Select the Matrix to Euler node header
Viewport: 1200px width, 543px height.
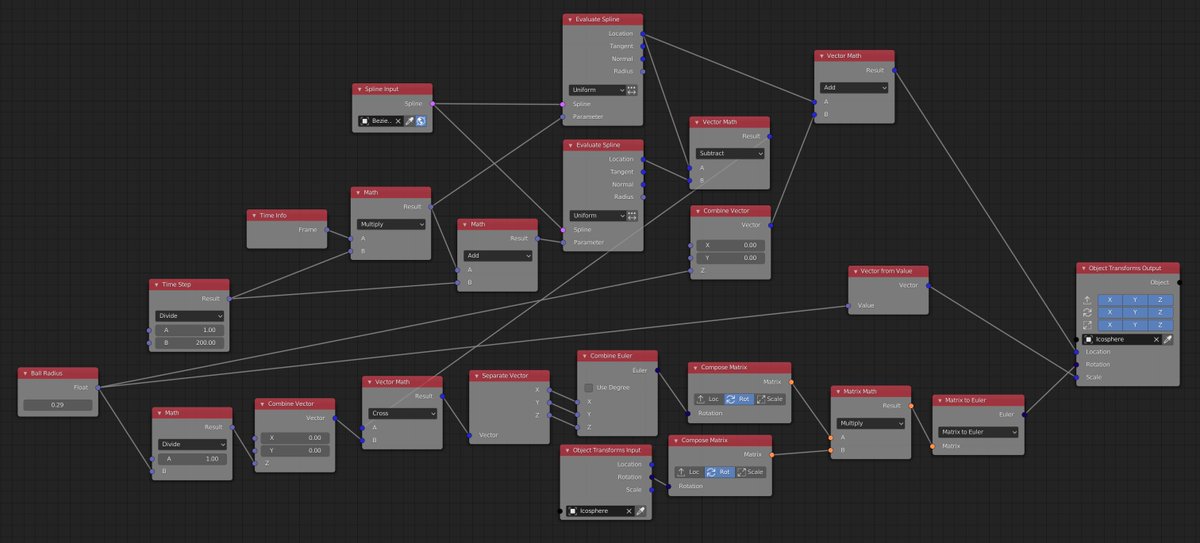(x=979, y=400)
